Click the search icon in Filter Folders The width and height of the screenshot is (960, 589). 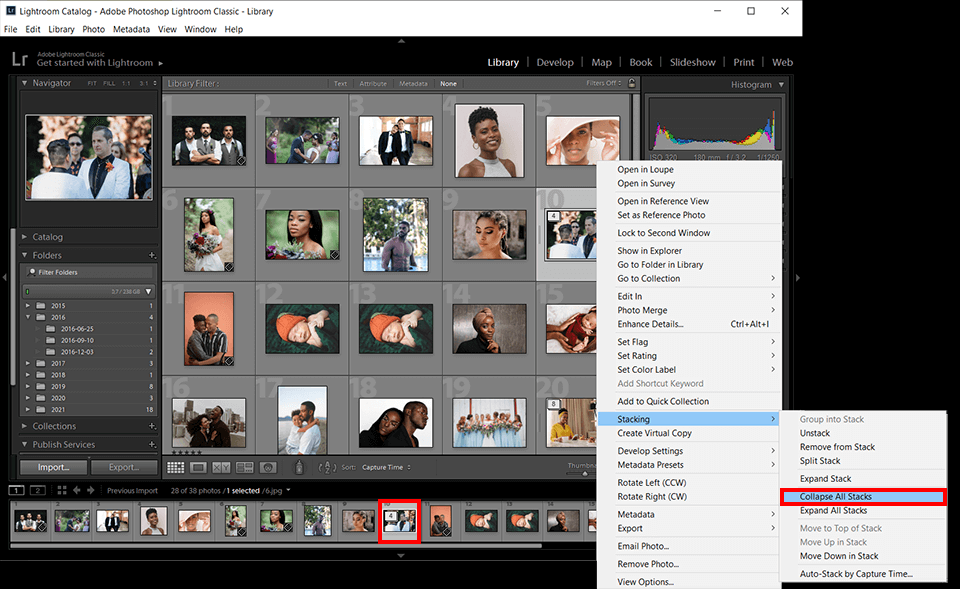point(32,272)
